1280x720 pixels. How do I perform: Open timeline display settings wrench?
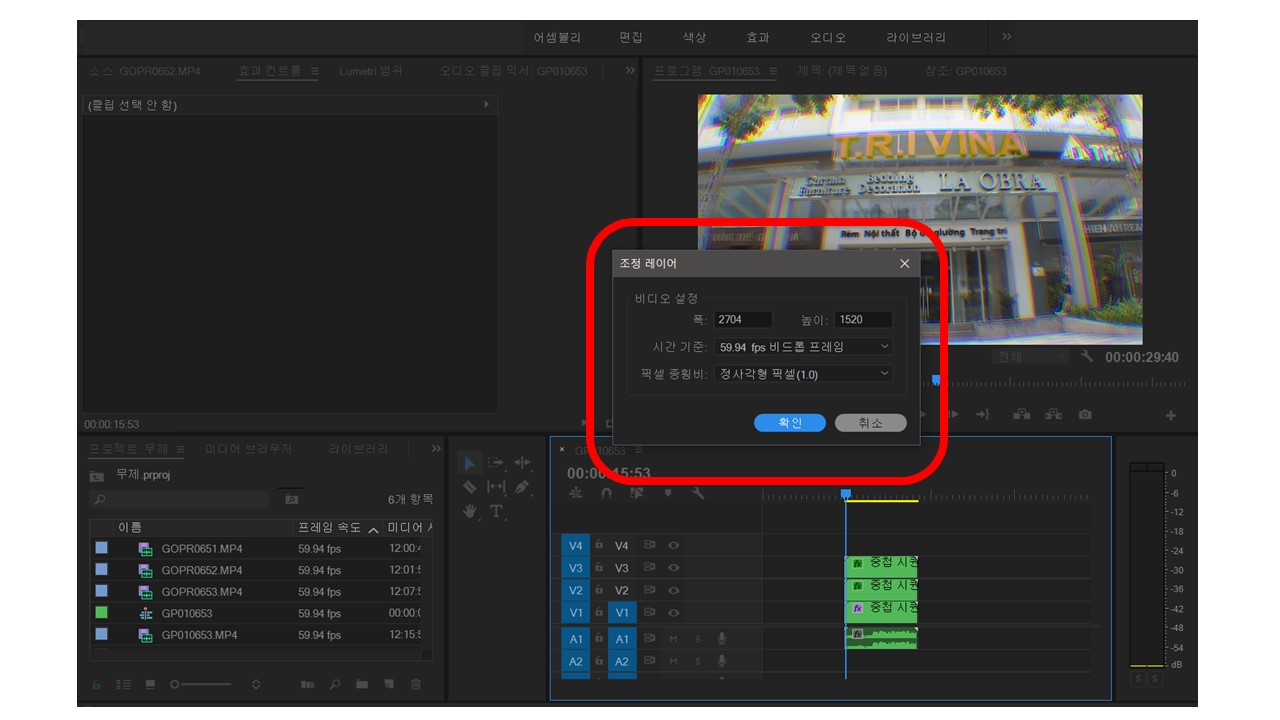coord(698,493)
